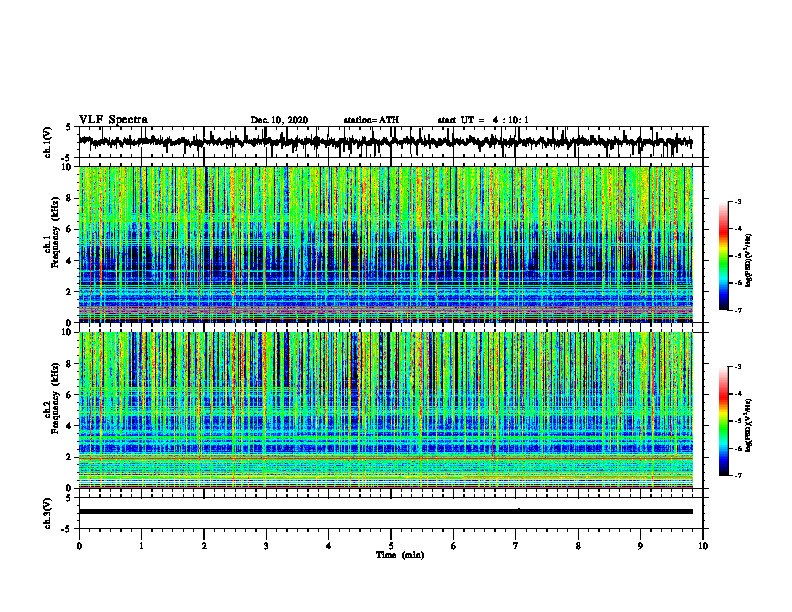Click the log(PSD) label beside ch.2 colorbar

pyautogui.click(x=749, y=425)
